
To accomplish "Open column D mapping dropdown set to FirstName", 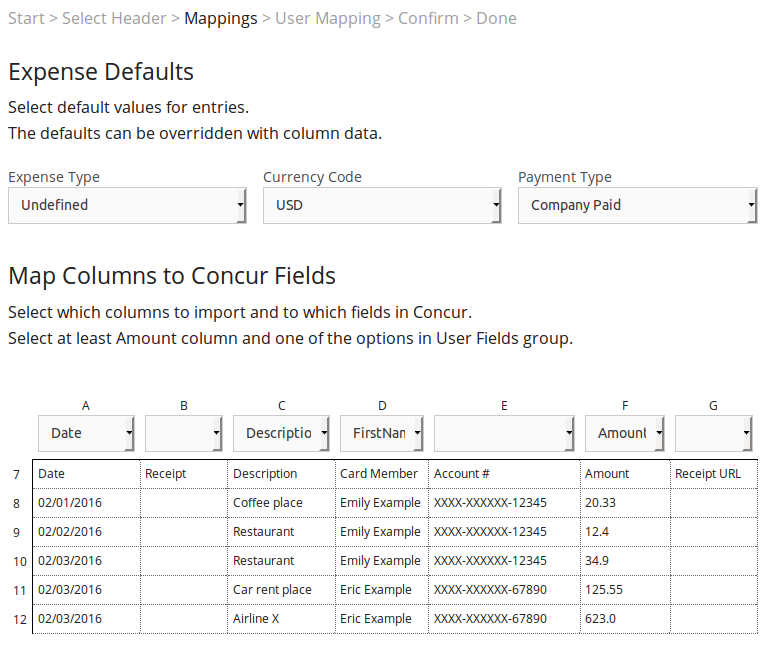I will (x=382, y=434).
